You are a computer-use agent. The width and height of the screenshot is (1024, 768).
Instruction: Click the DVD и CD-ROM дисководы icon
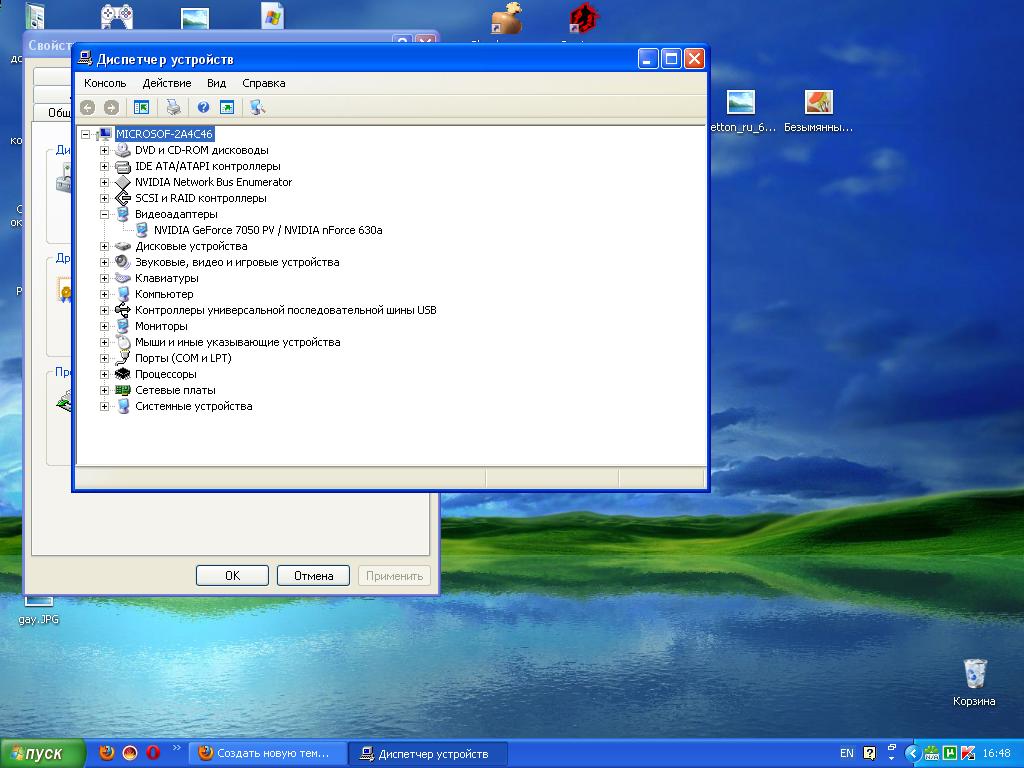123,150
